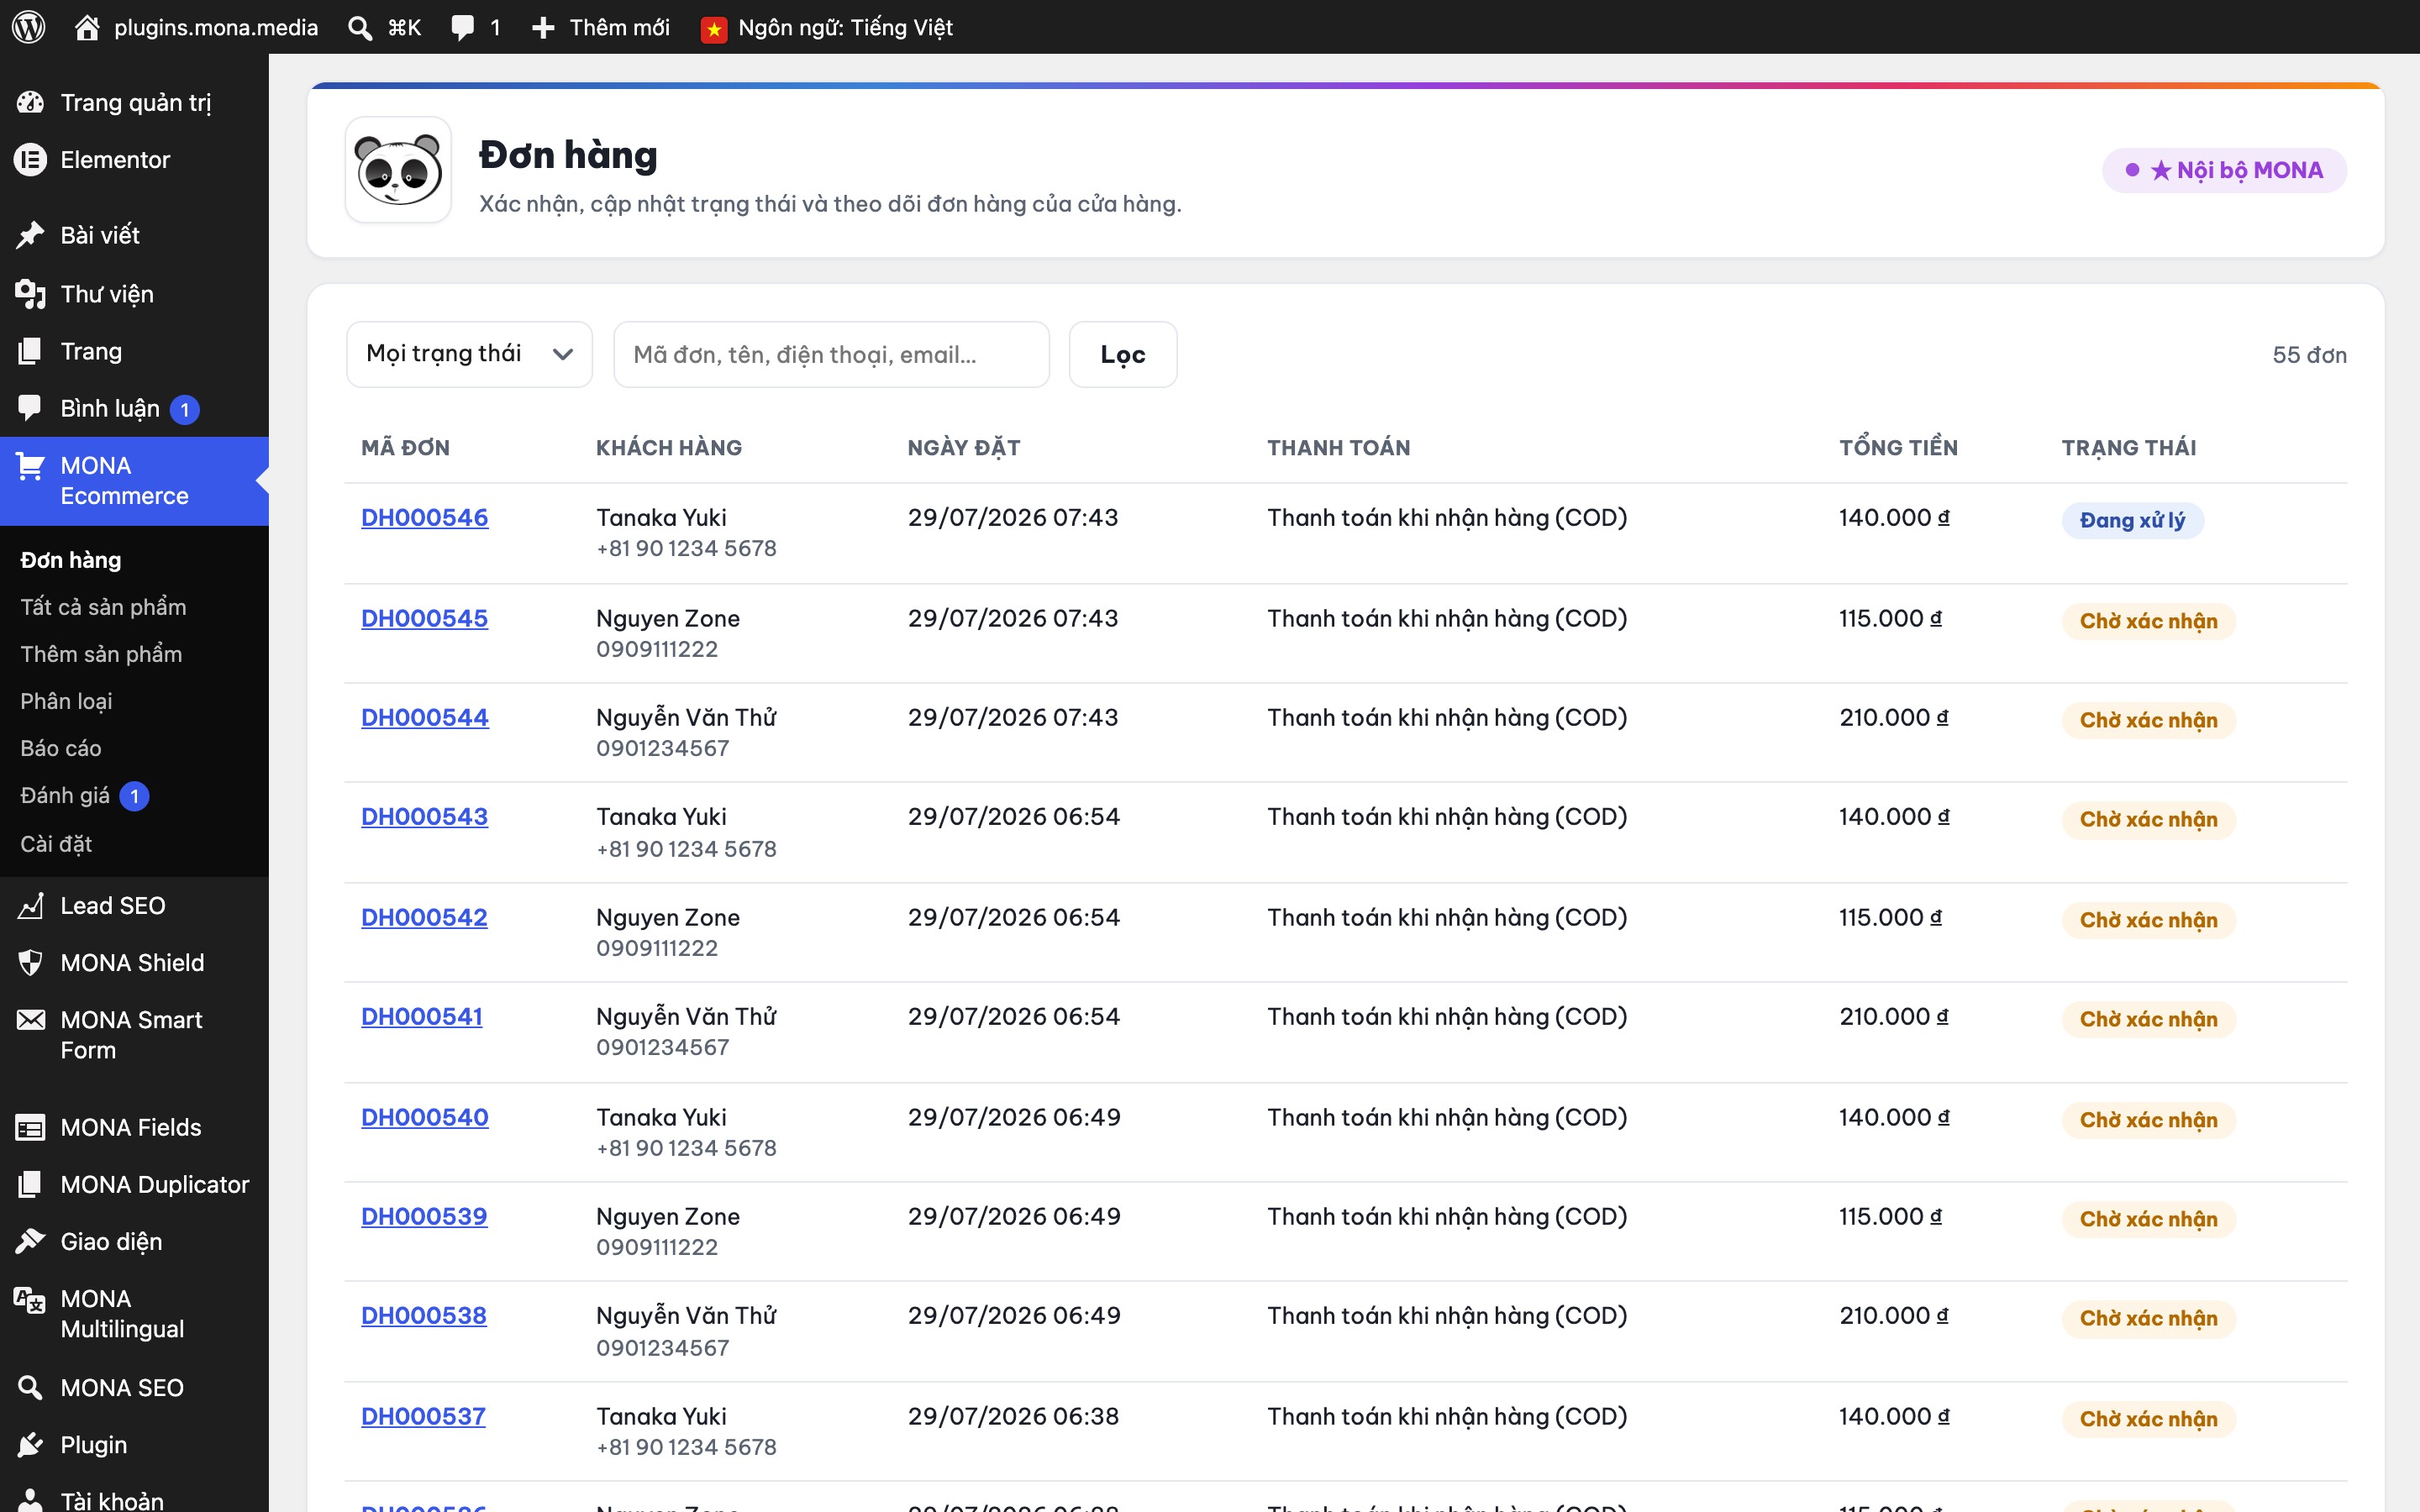The width and height of the screenshot is (2420, 1512).
Task: Open the Mọi trạng thái status dropdown
Action: click(x=469, y=354)
